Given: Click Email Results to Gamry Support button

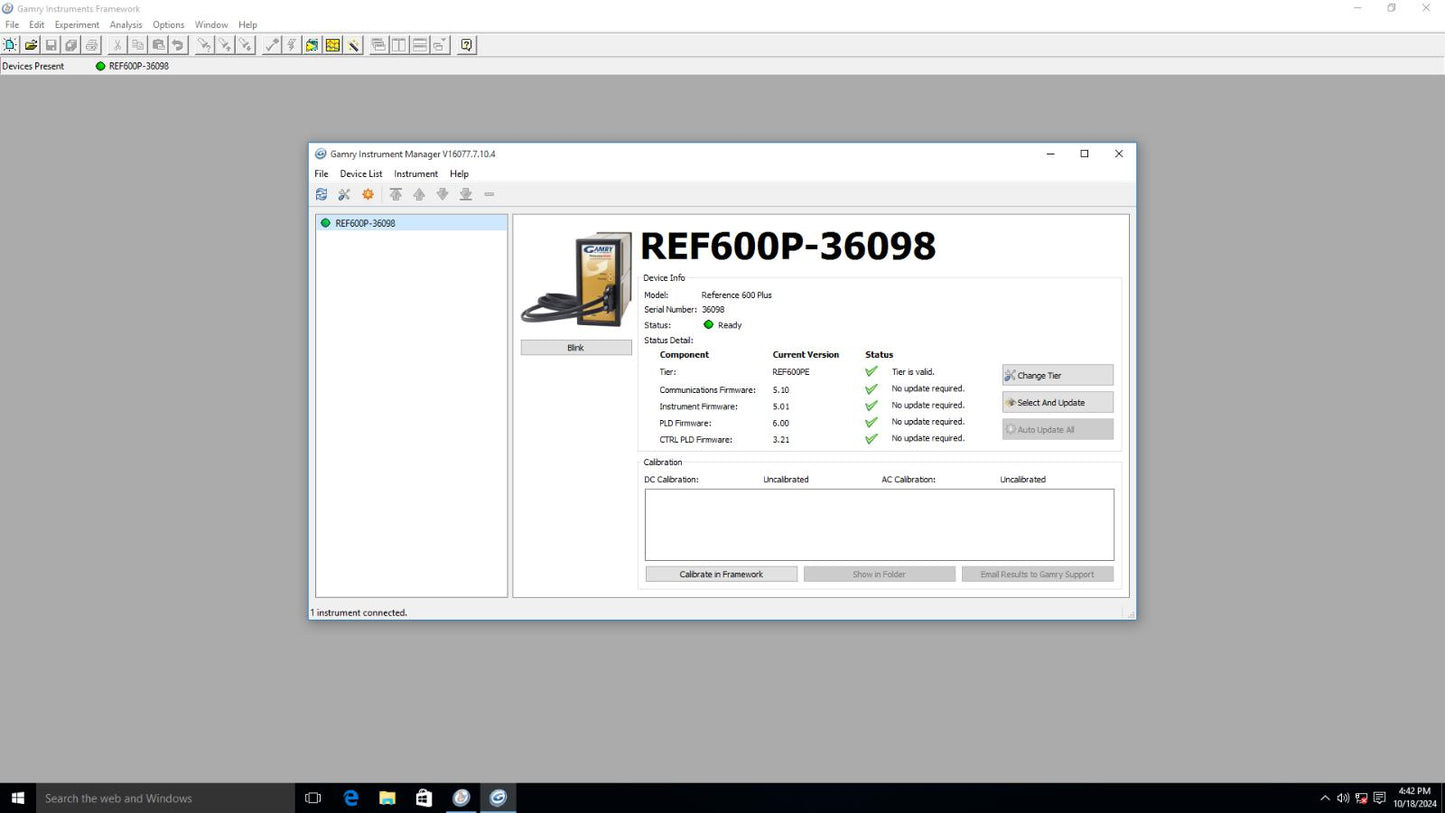Looking at the screenshot, I should click(1037, 574).
